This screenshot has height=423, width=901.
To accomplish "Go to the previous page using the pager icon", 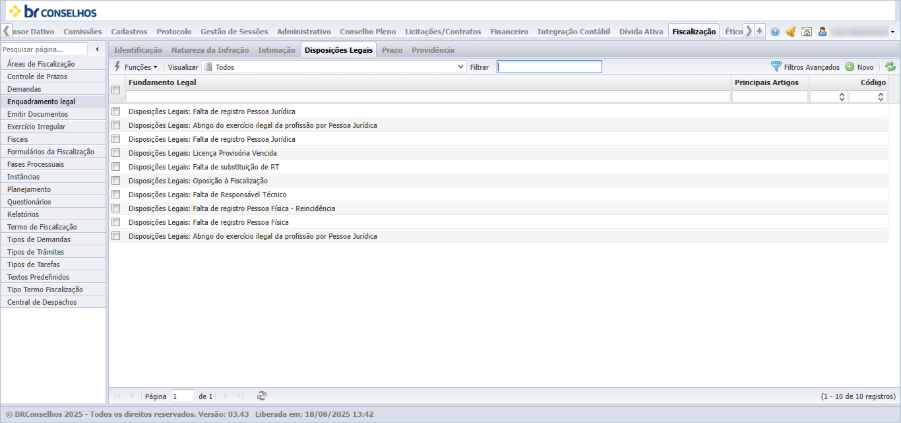I will (132, 396).
